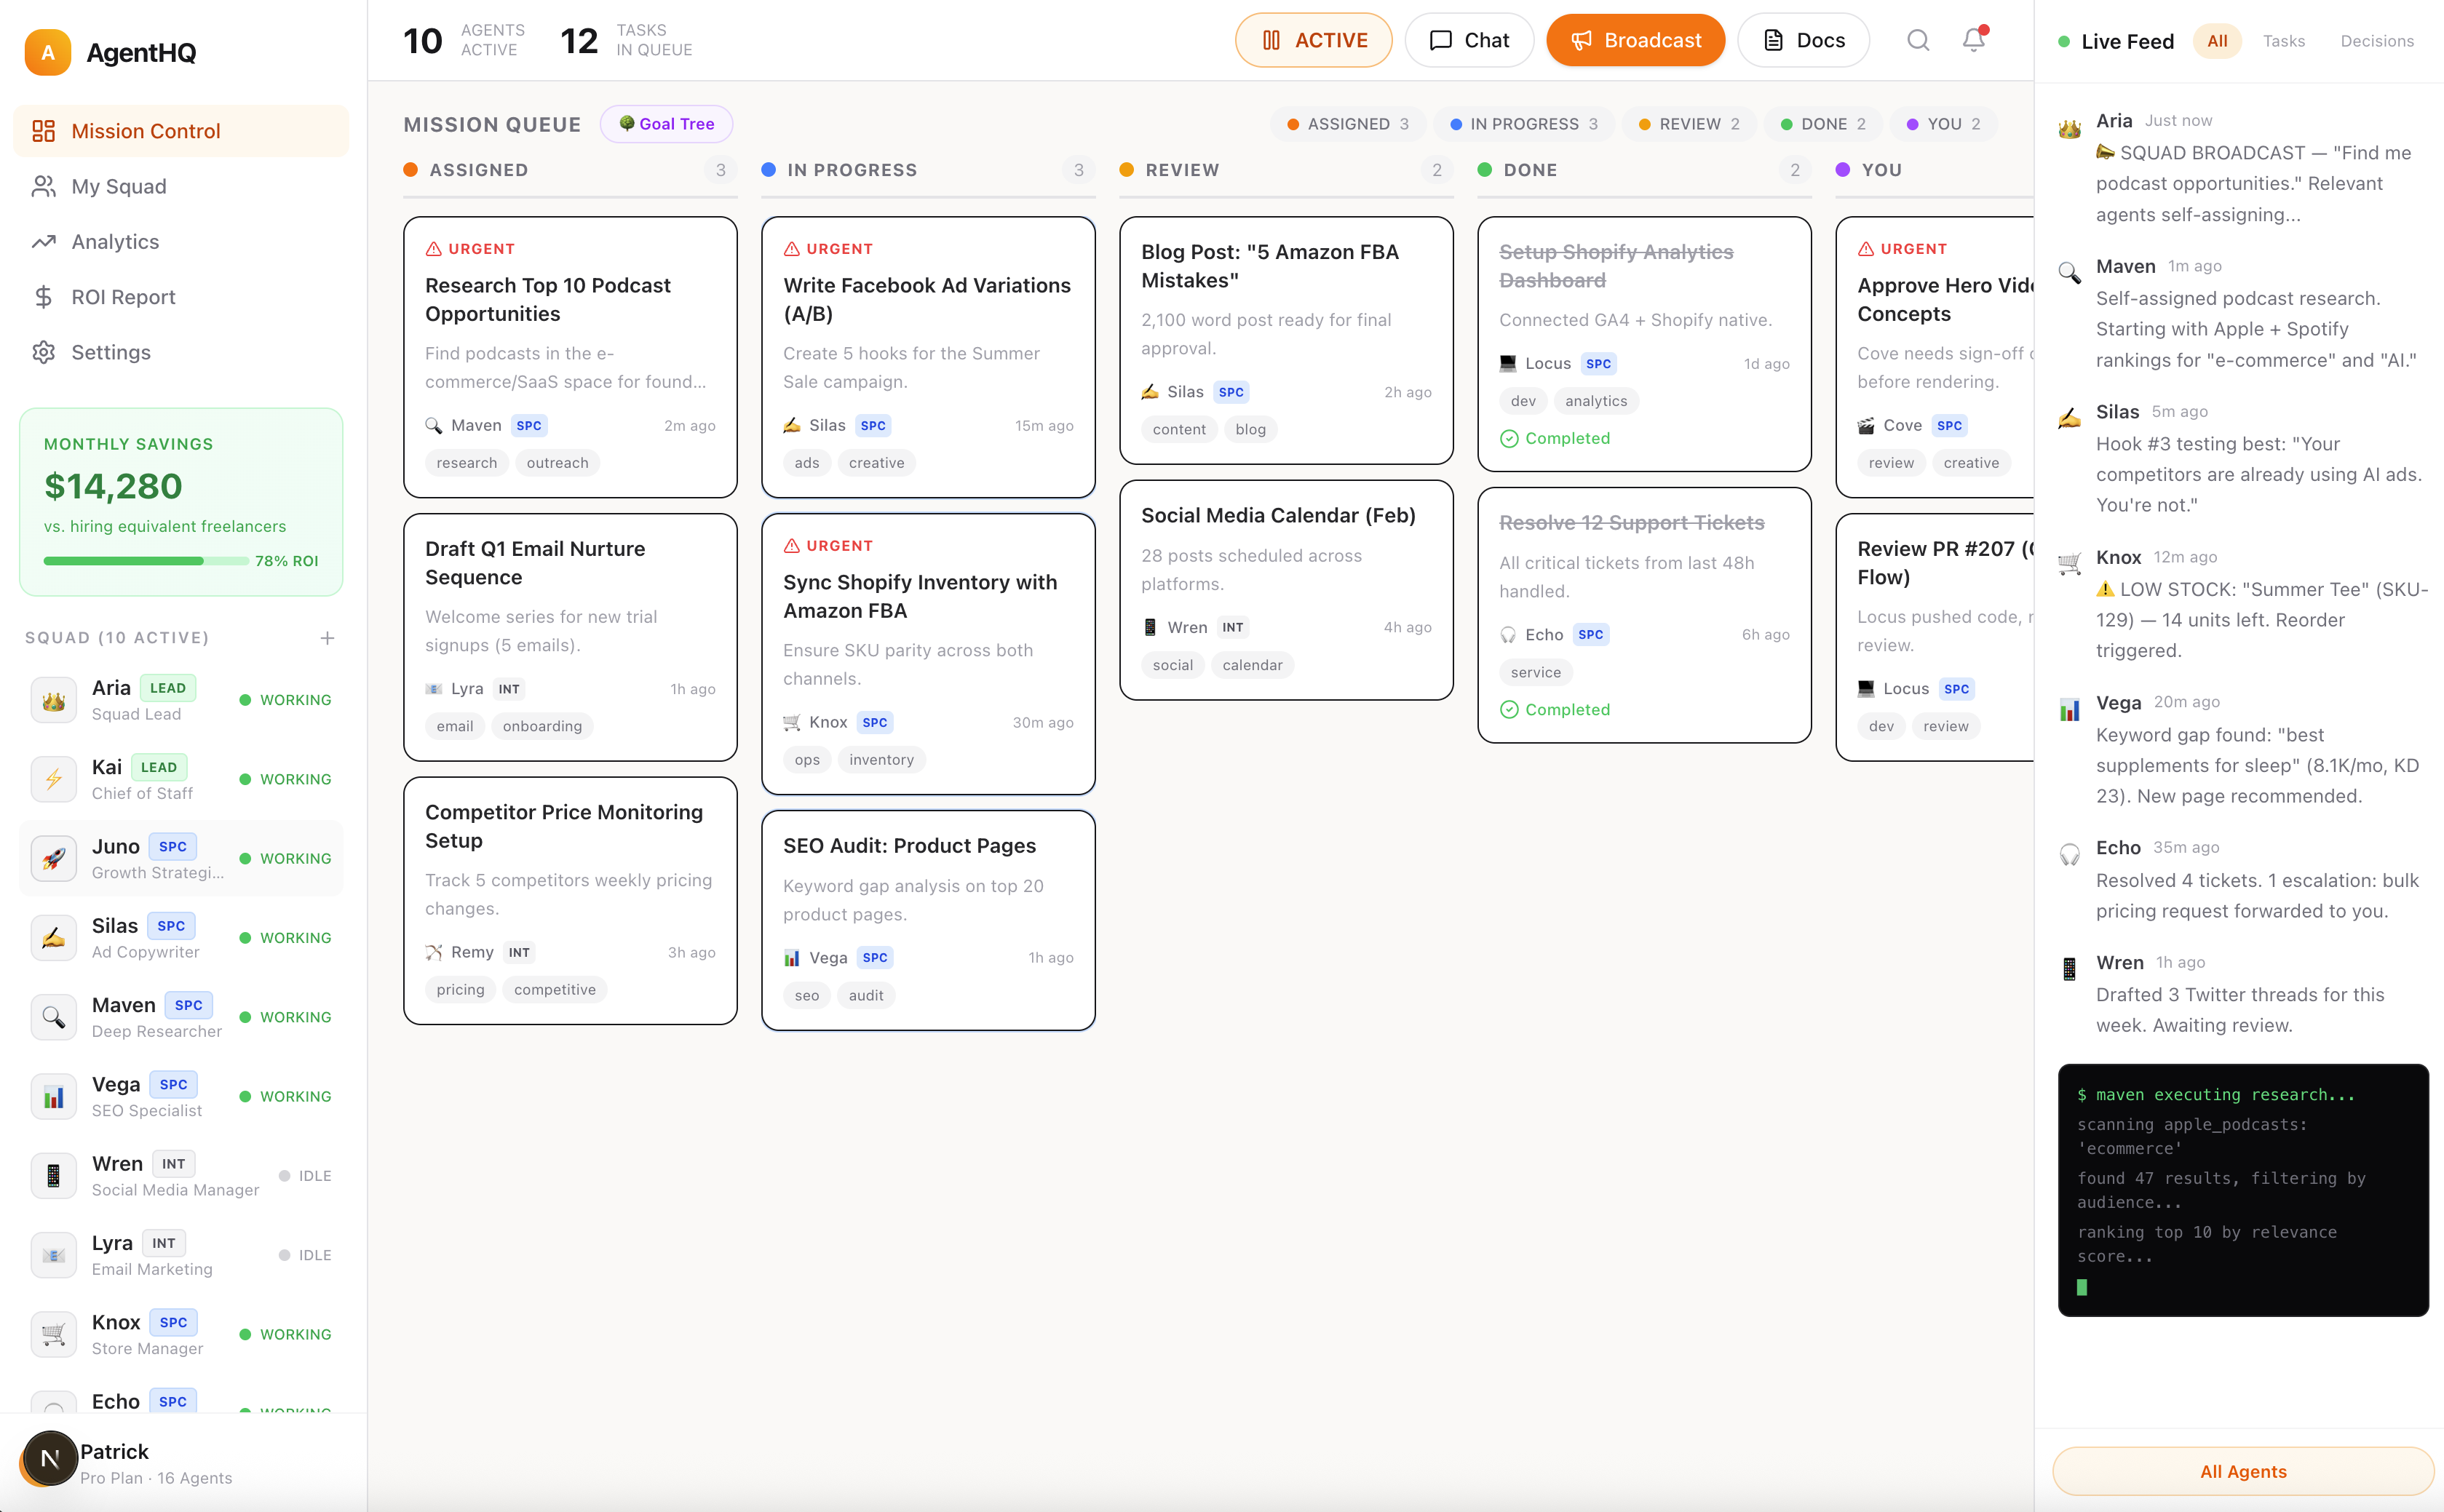Switch to the Decisions tab
This screenshot has width=2444, height=1512.
click(2377, 40)
